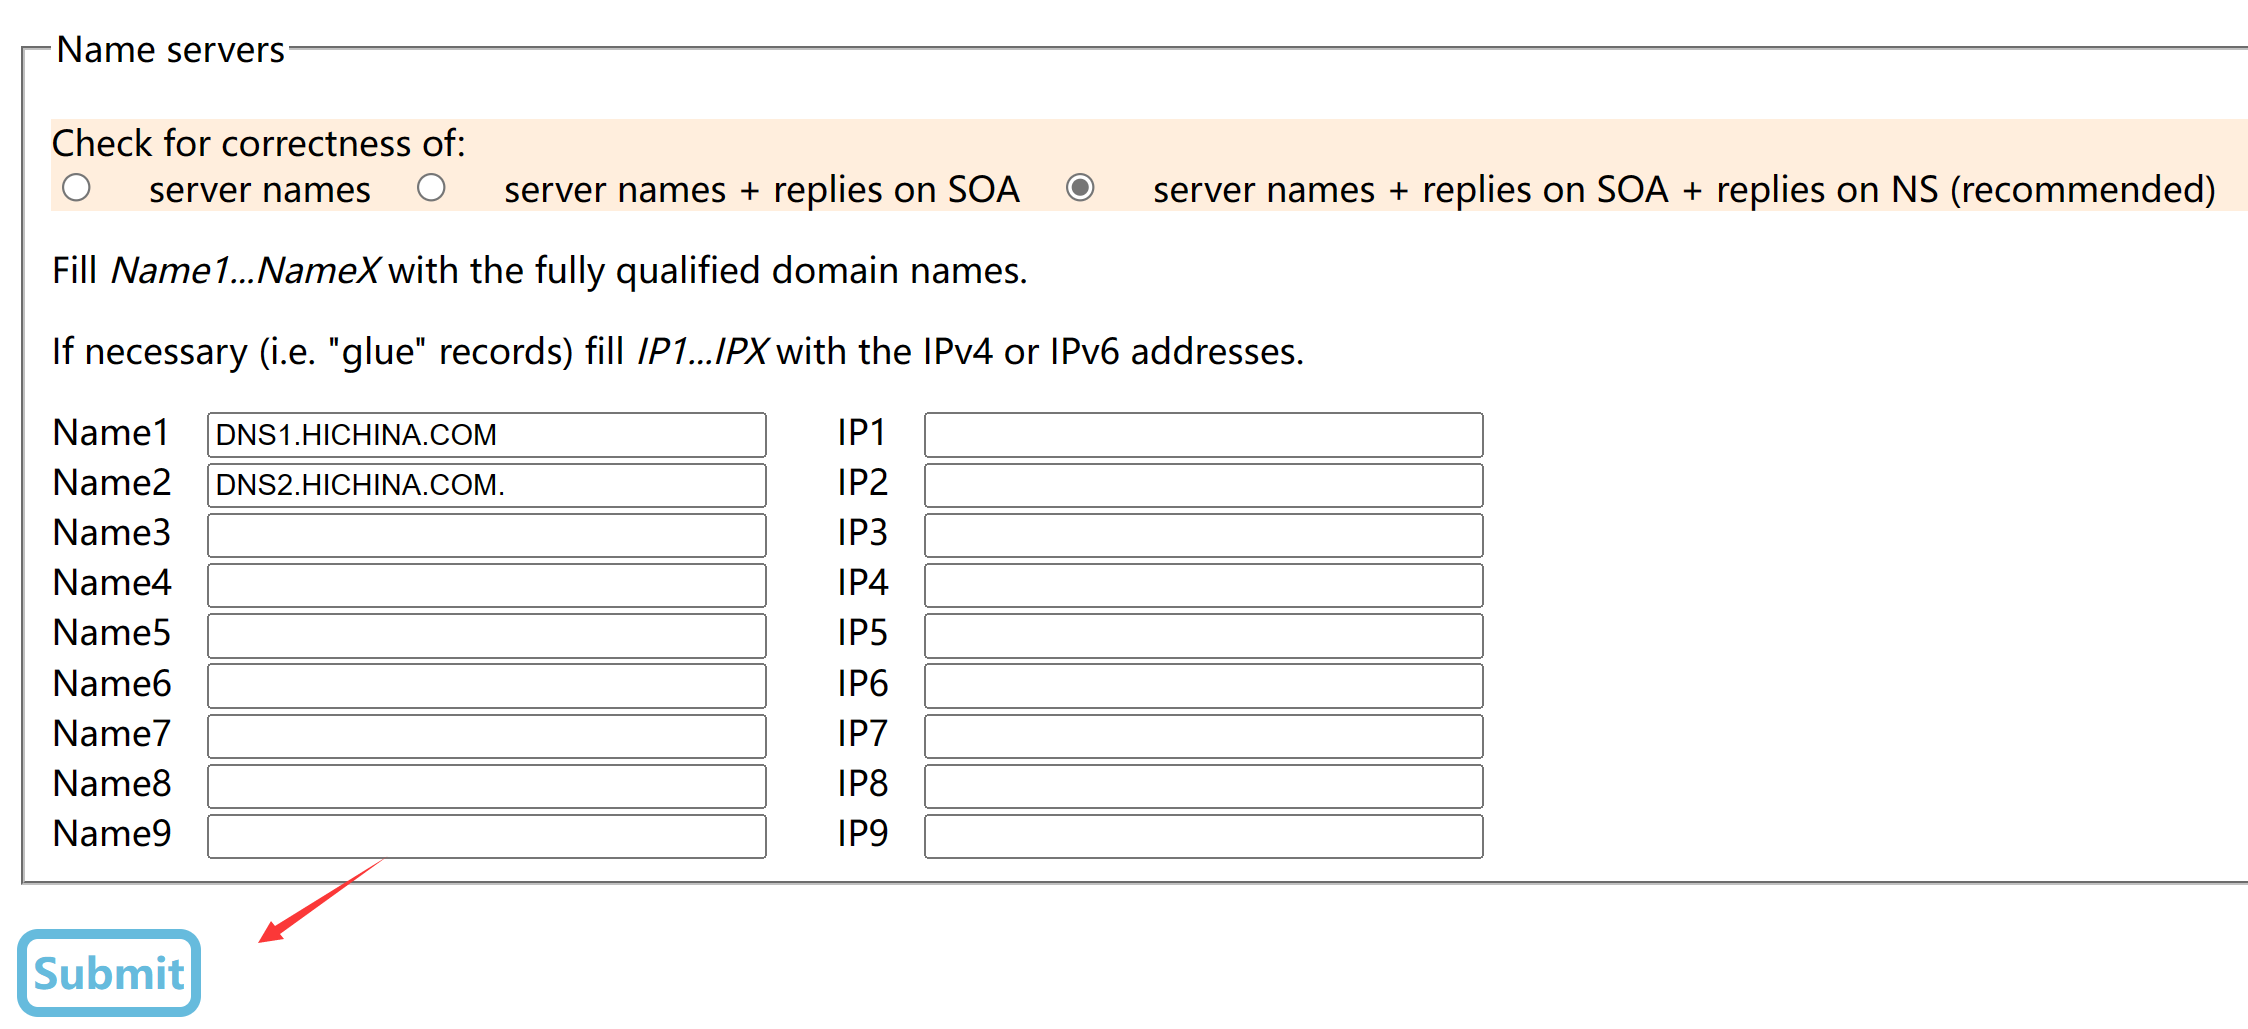The width and height of the screenshot is (2248, 1029).
Task: Click the Submit button
Action: tap(109, 972)
